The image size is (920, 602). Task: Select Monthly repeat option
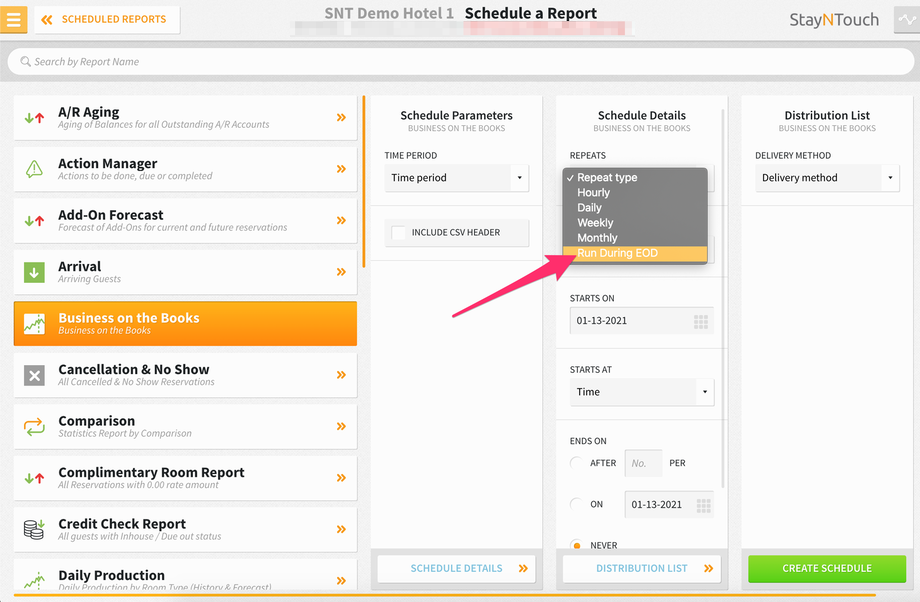click(635, 238)
